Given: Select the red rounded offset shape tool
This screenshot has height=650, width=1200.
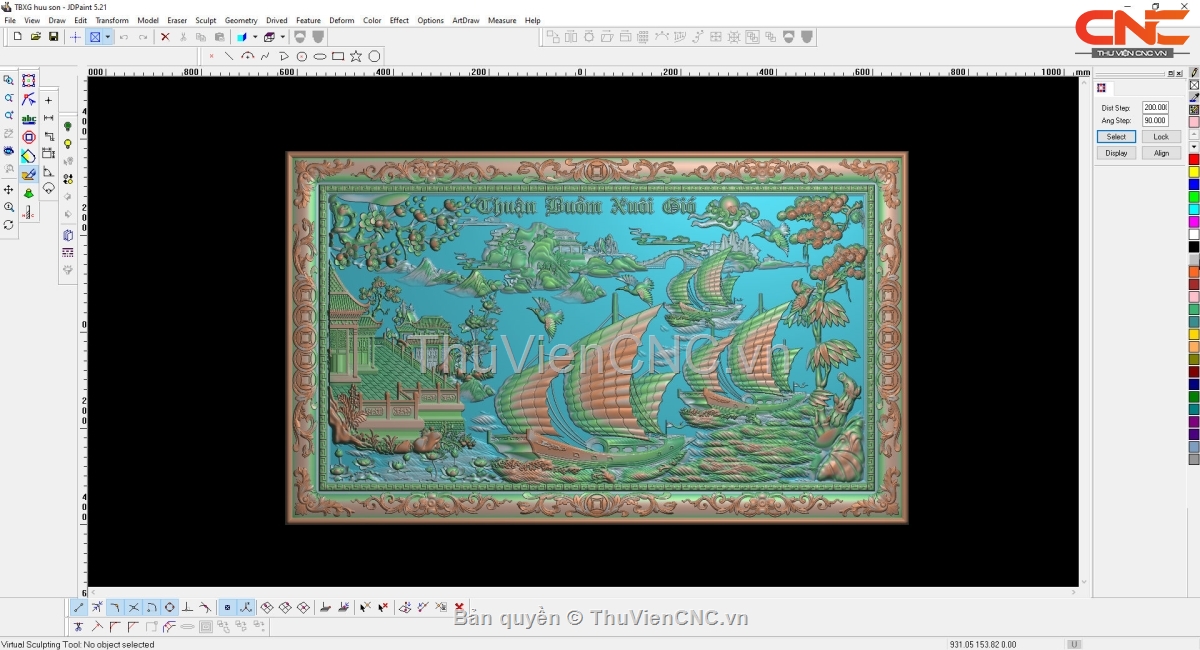Looking at the screenshot, I should coord(29,137).
